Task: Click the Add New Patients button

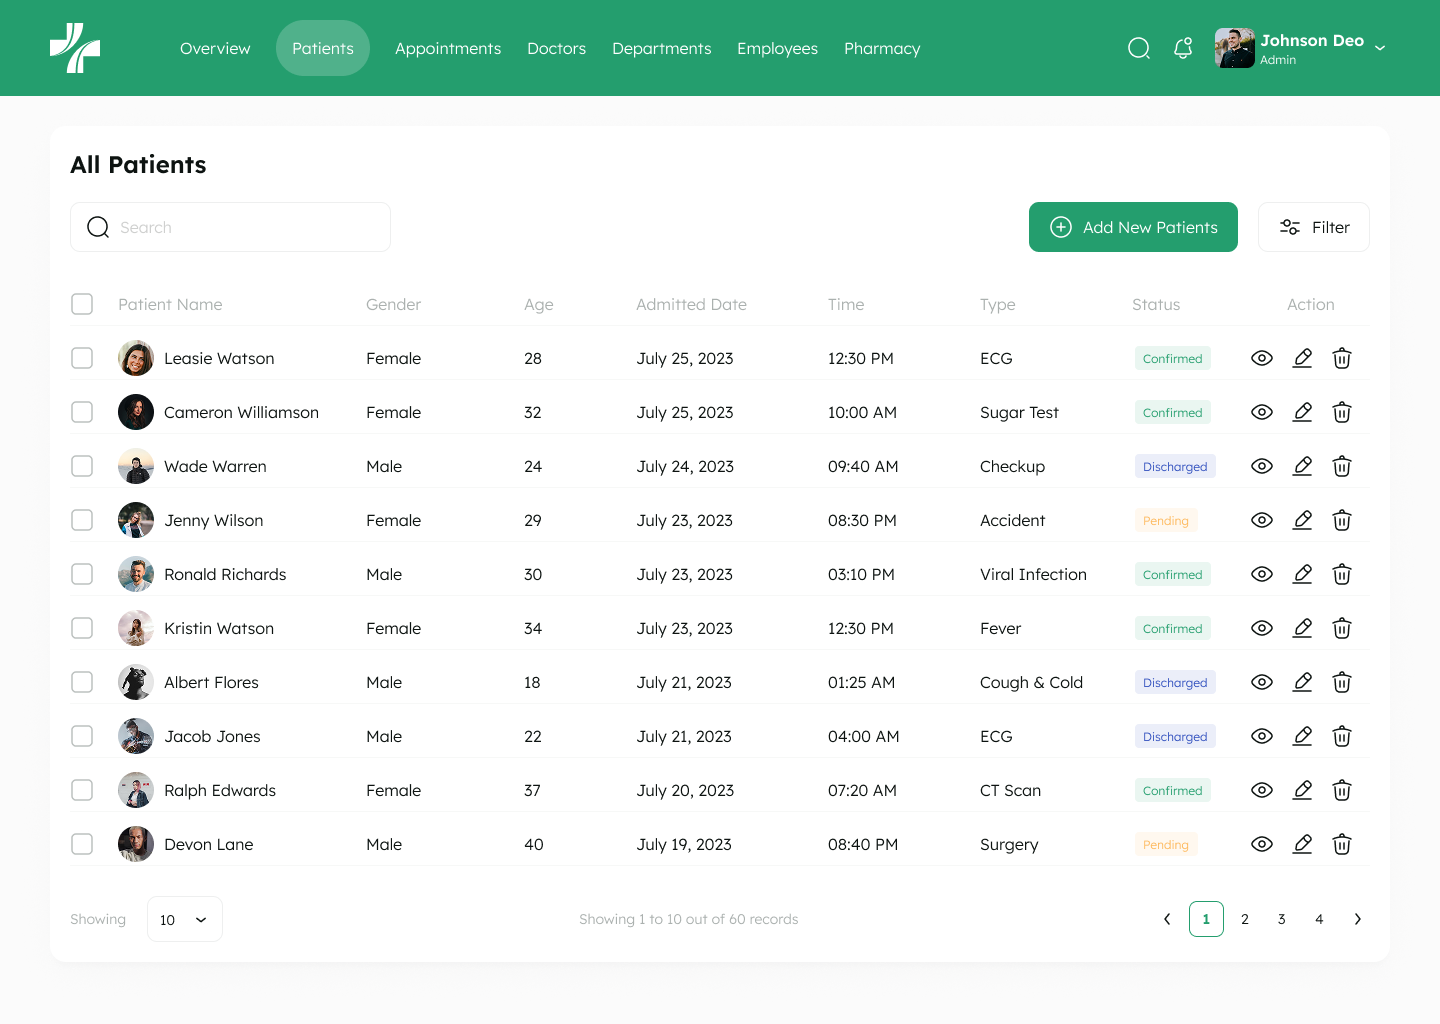Action: point(1133,227)
